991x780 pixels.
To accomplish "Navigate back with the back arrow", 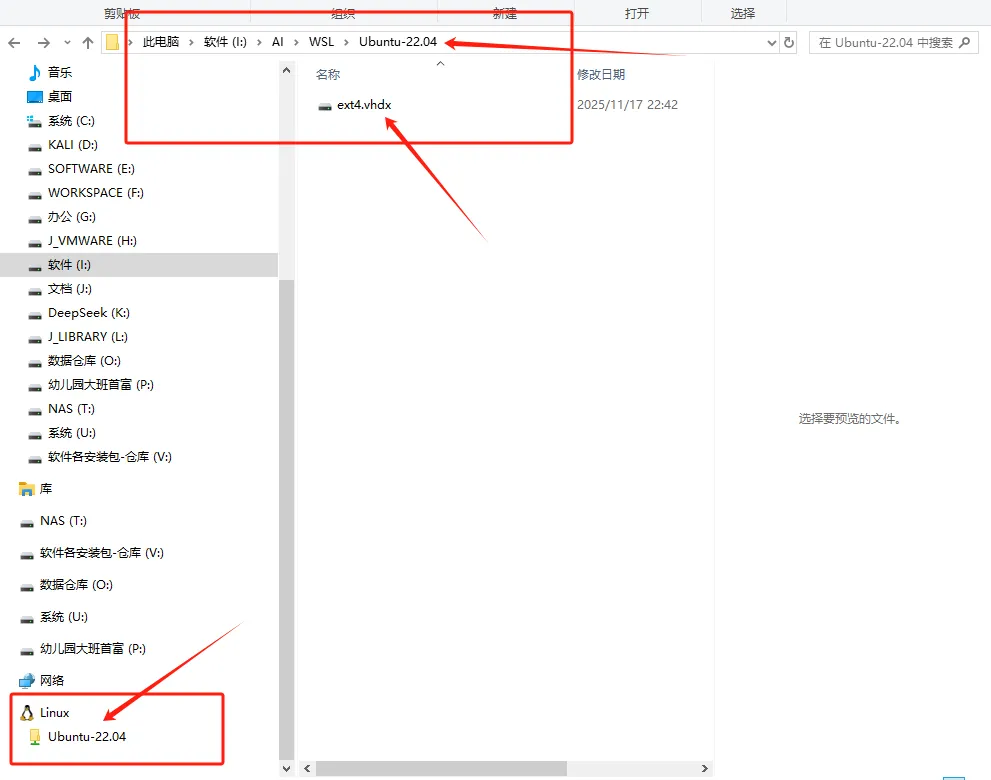I will coord(14,42).
